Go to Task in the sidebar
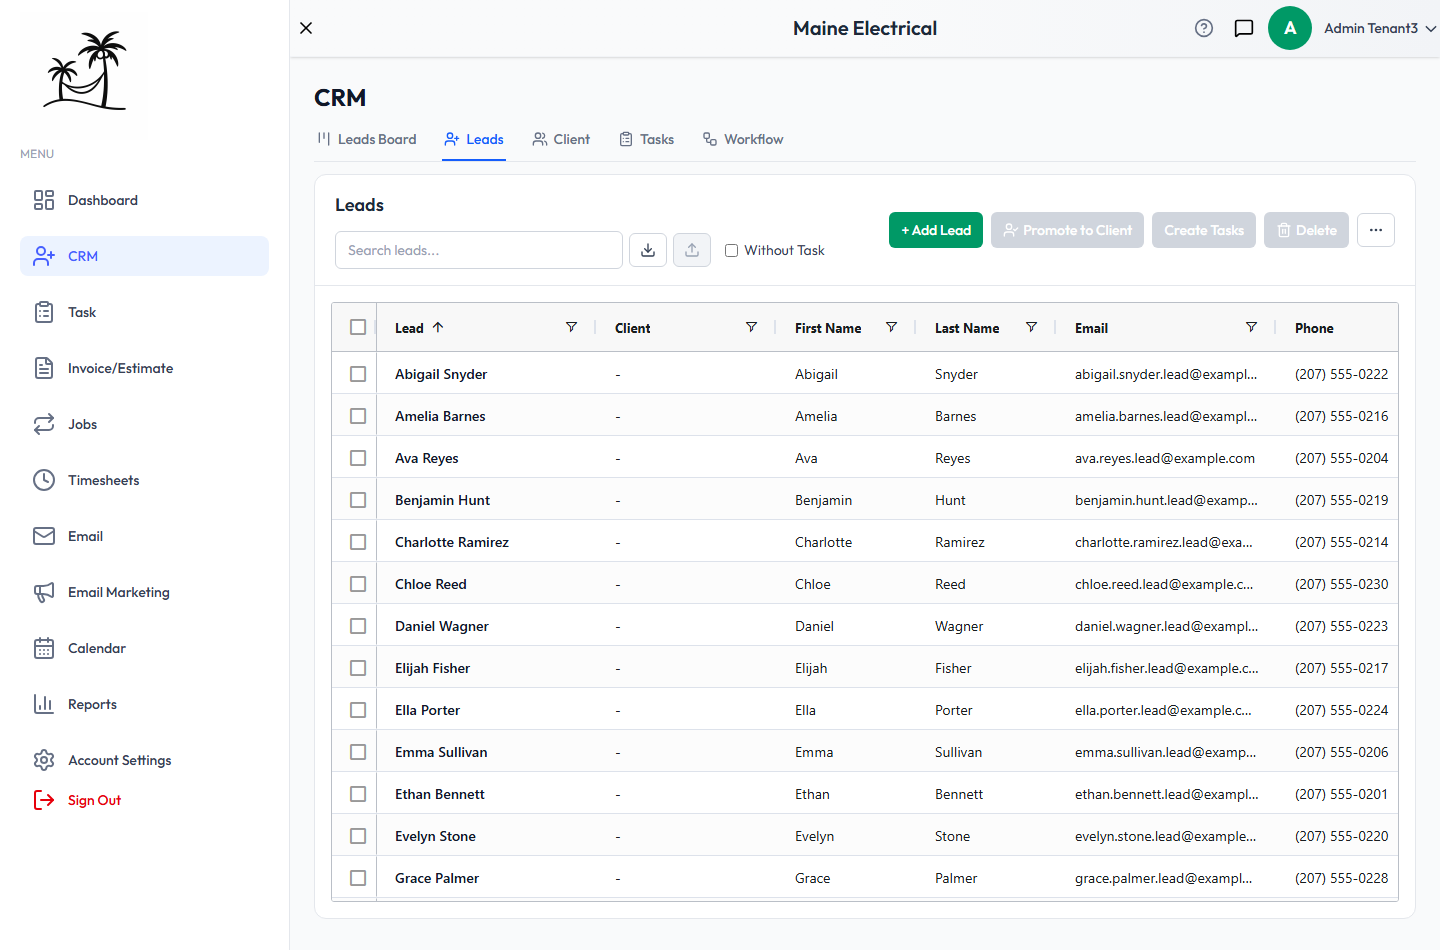This screenshot has height=950, width=1440. pos(144,312)
